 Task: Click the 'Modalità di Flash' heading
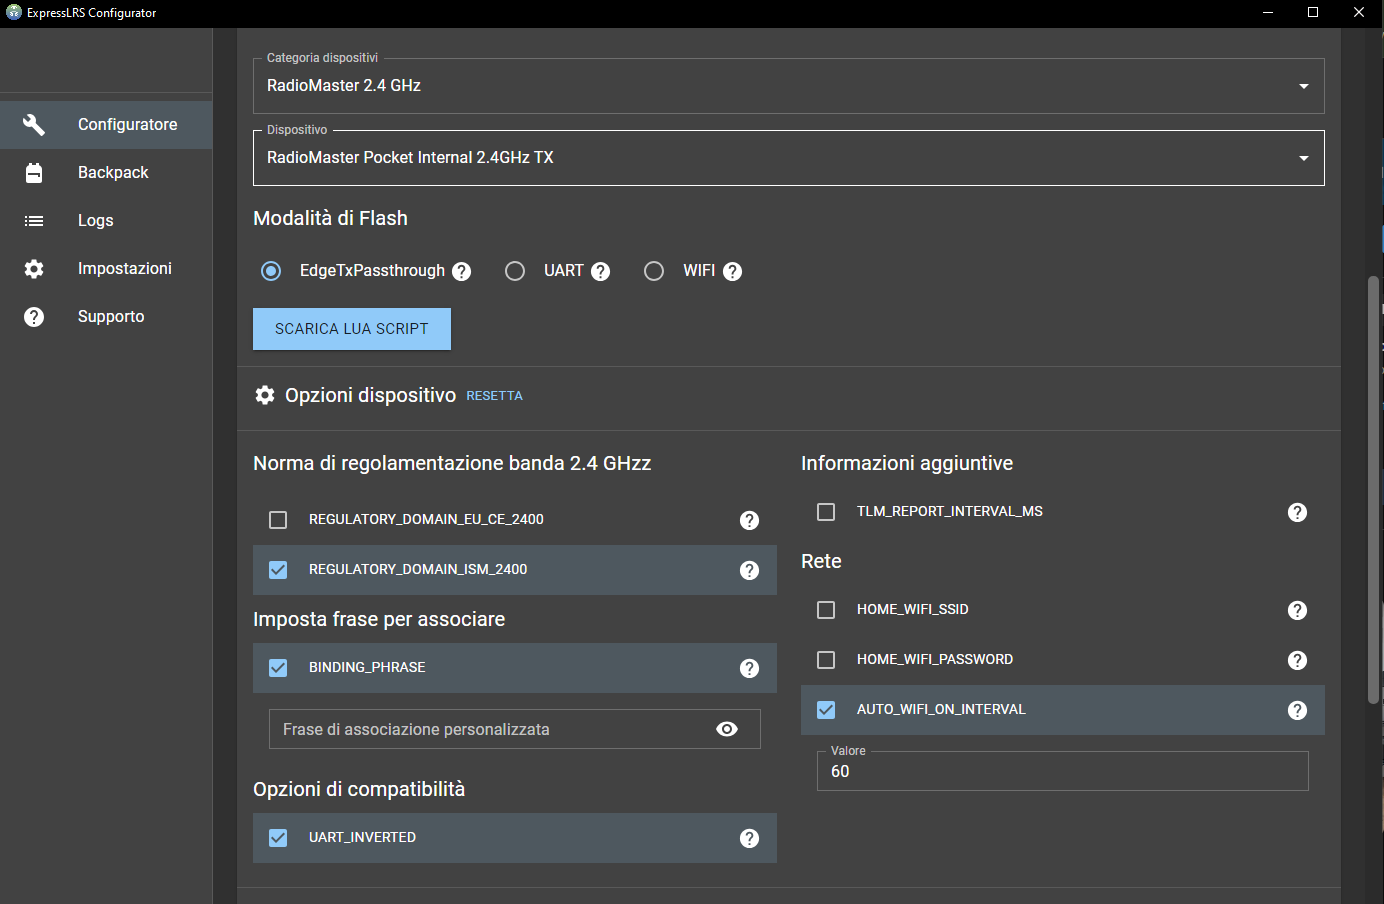click(x=330, y=218)
